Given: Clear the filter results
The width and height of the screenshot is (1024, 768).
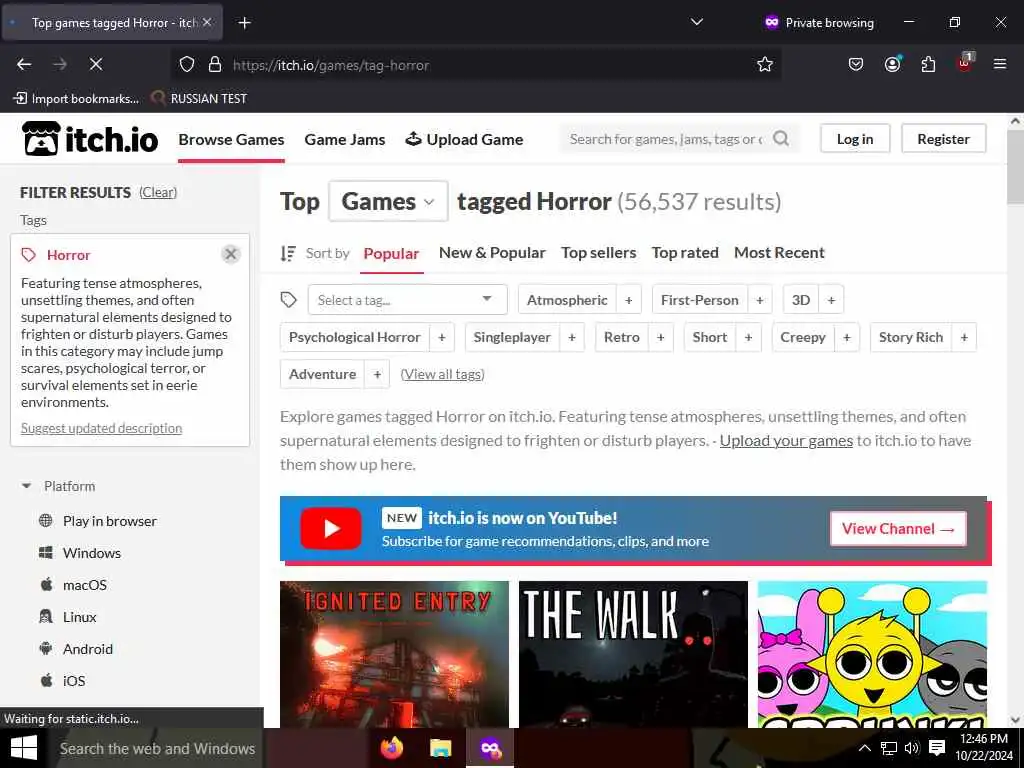Looking at the screenshot, I should pos(158,192).
